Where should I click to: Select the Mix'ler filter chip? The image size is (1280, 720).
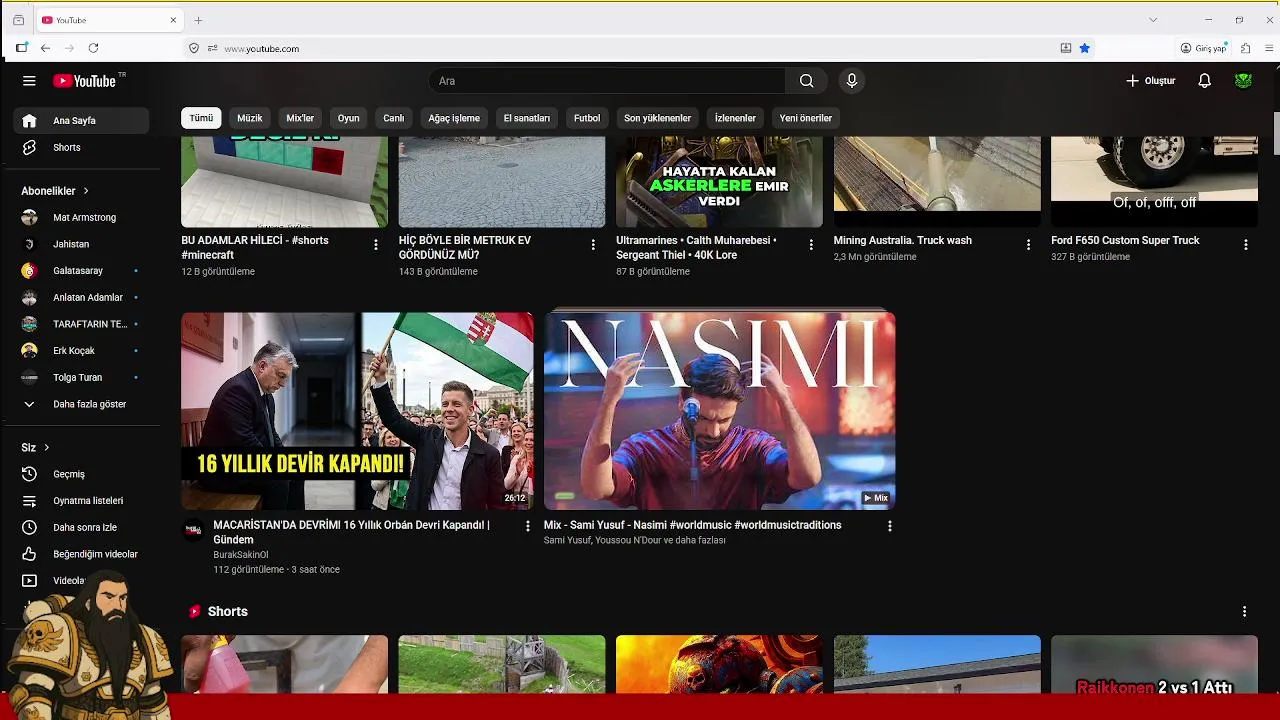click(300, 118)
